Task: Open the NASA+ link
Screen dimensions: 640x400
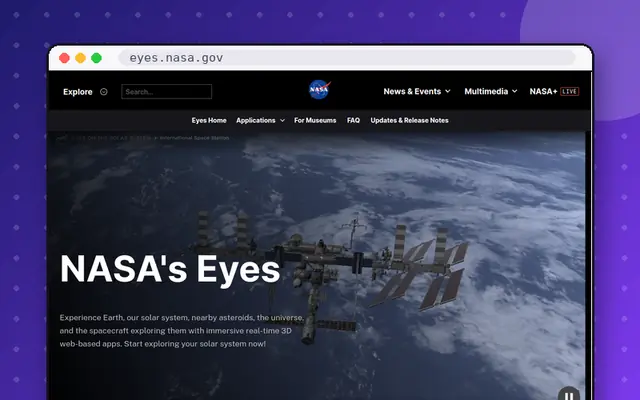Action: tap(543, 91)
